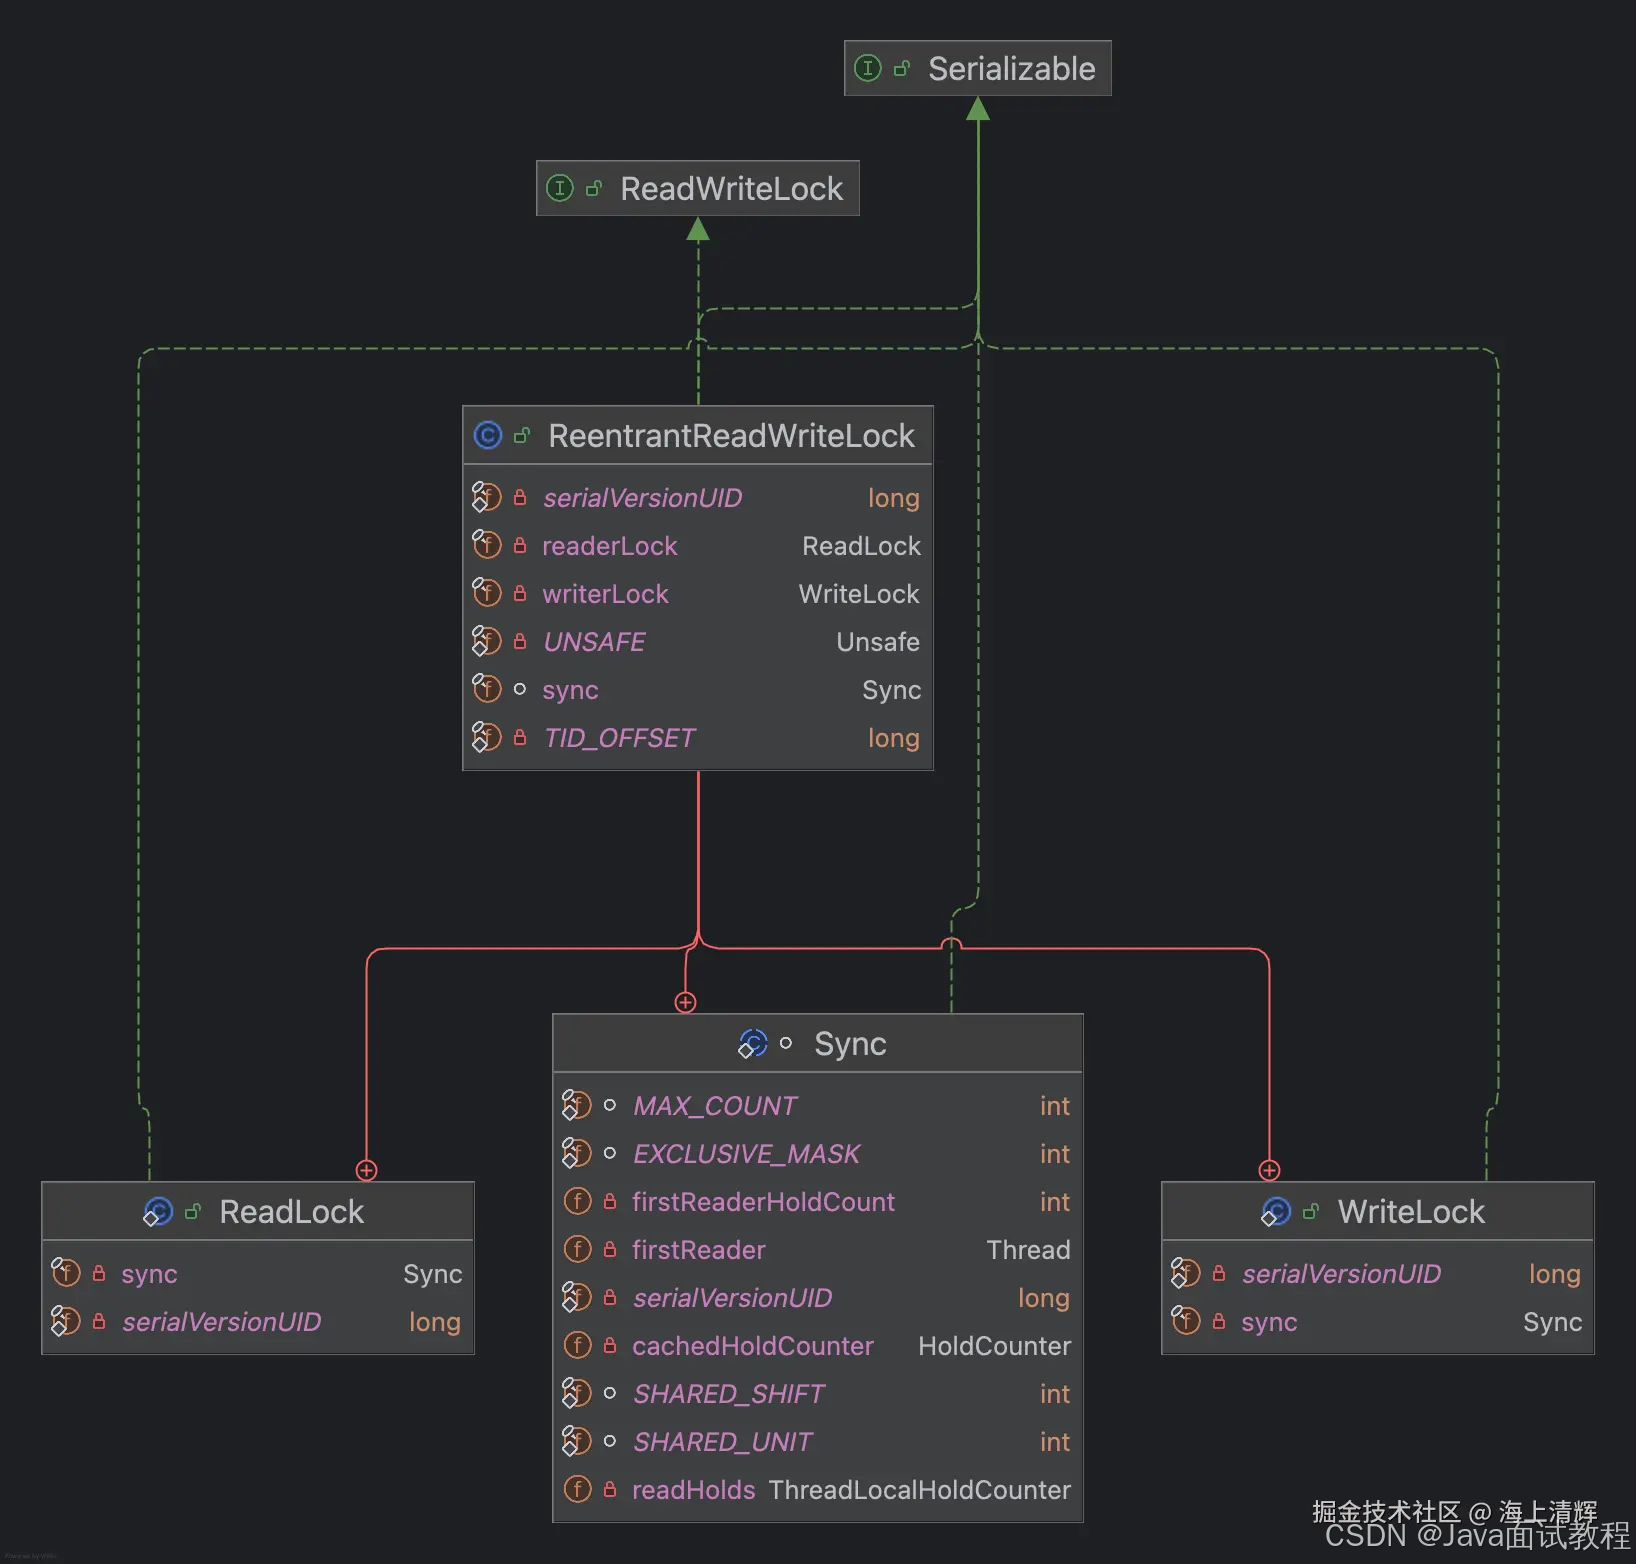Click the inner-class icon beside Sync header
The height and width of the screenshot is (1564, 1636).
pyautogui.click(x=753, y=1043)
